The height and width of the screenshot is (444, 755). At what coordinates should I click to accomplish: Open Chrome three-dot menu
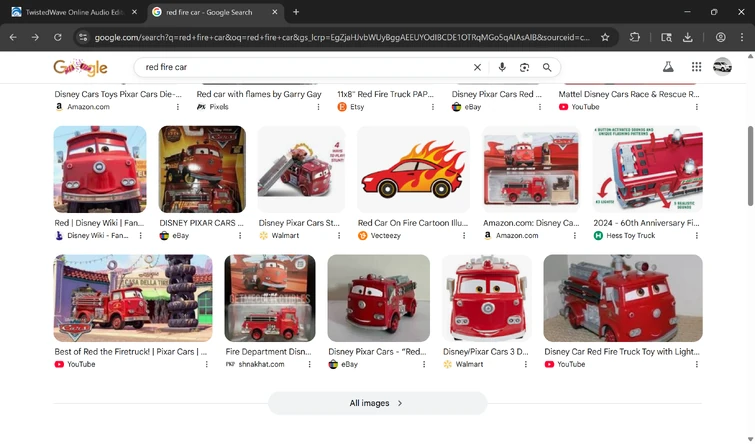pyautogui.click(x=742, y=37)
